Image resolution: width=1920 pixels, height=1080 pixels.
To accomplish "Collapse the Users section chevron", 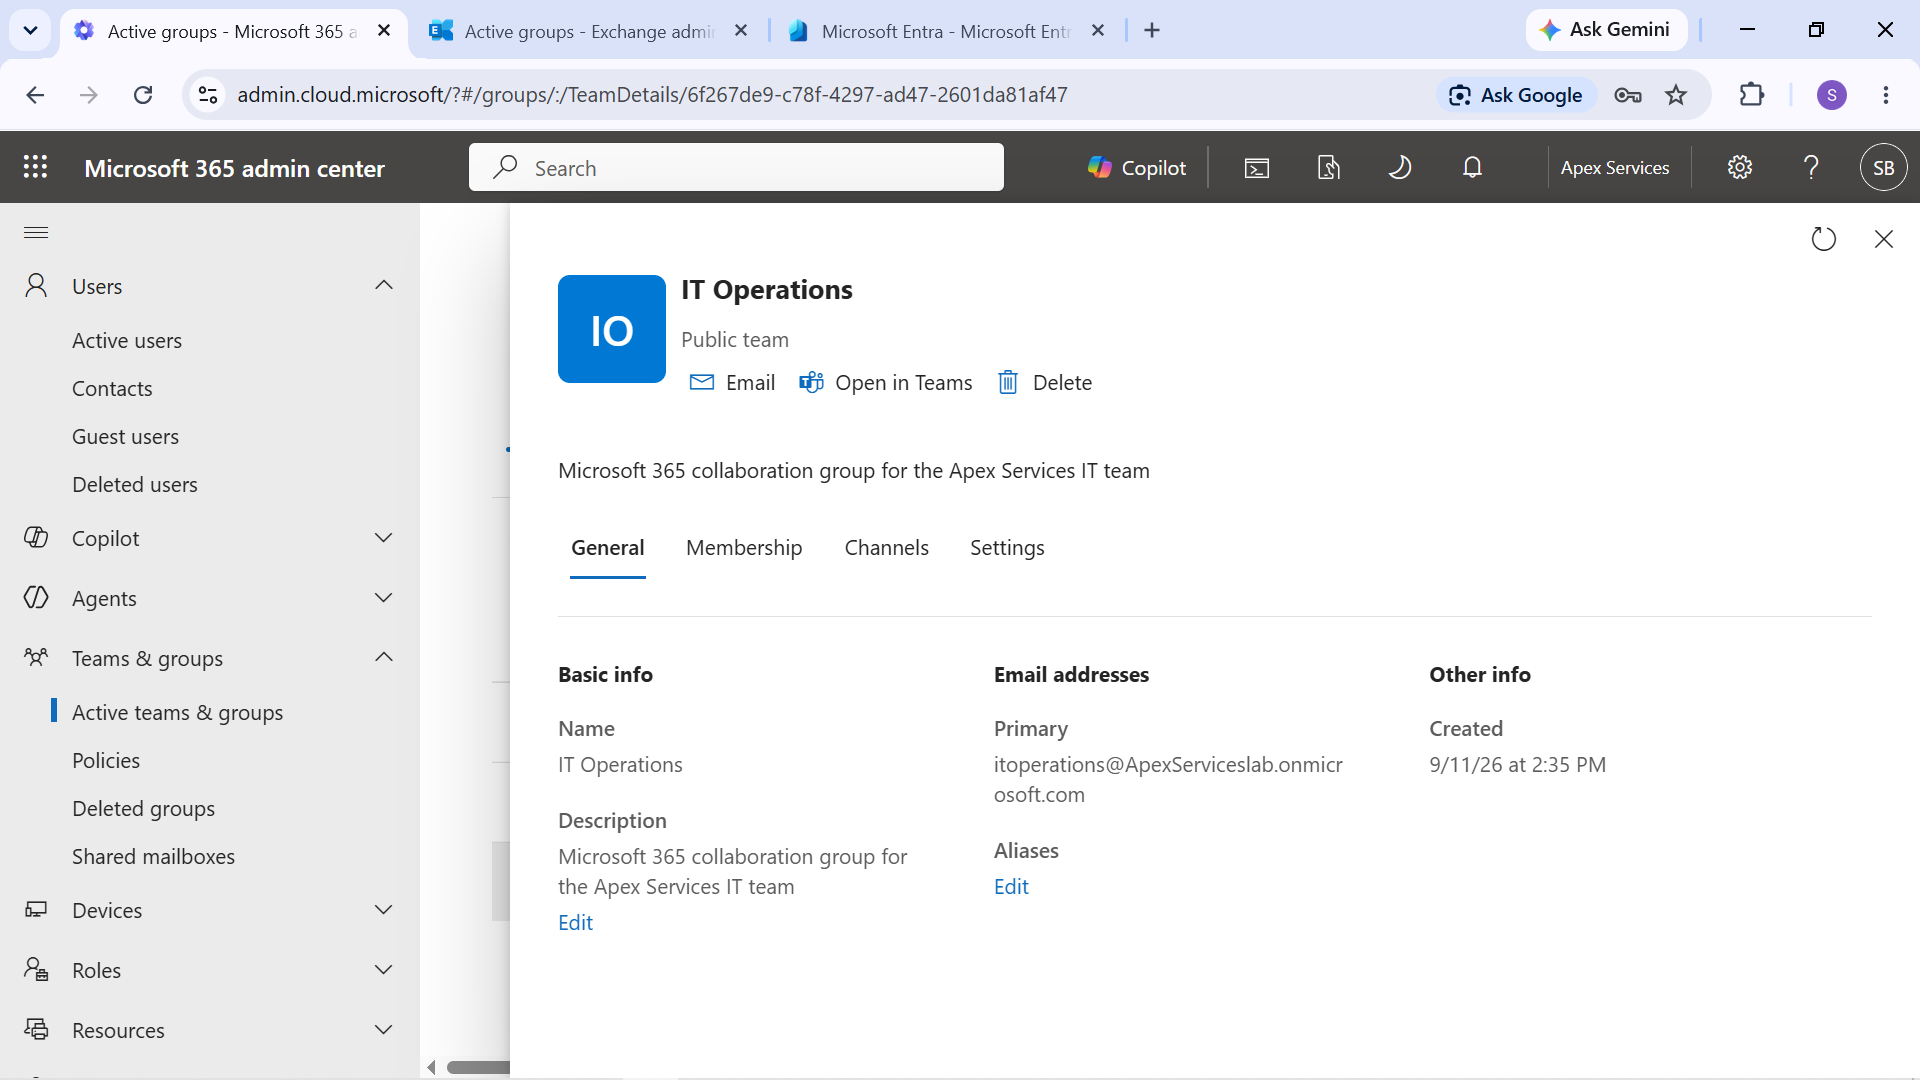I will (x=384, y=286).
